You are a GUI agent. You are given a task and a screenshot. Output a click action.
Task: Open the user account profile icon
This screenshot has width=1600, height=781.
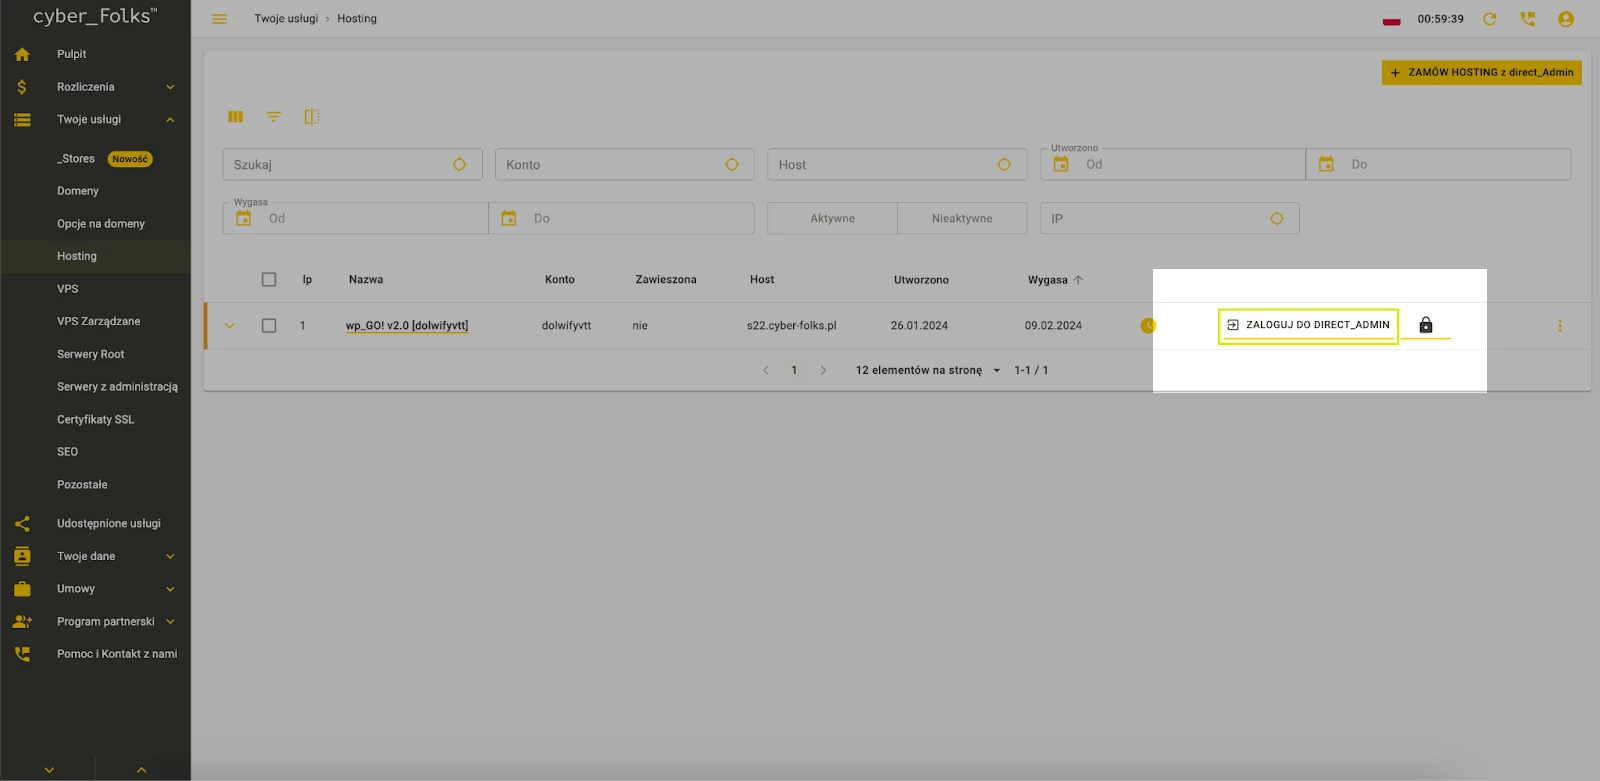tap(1565, 19)
